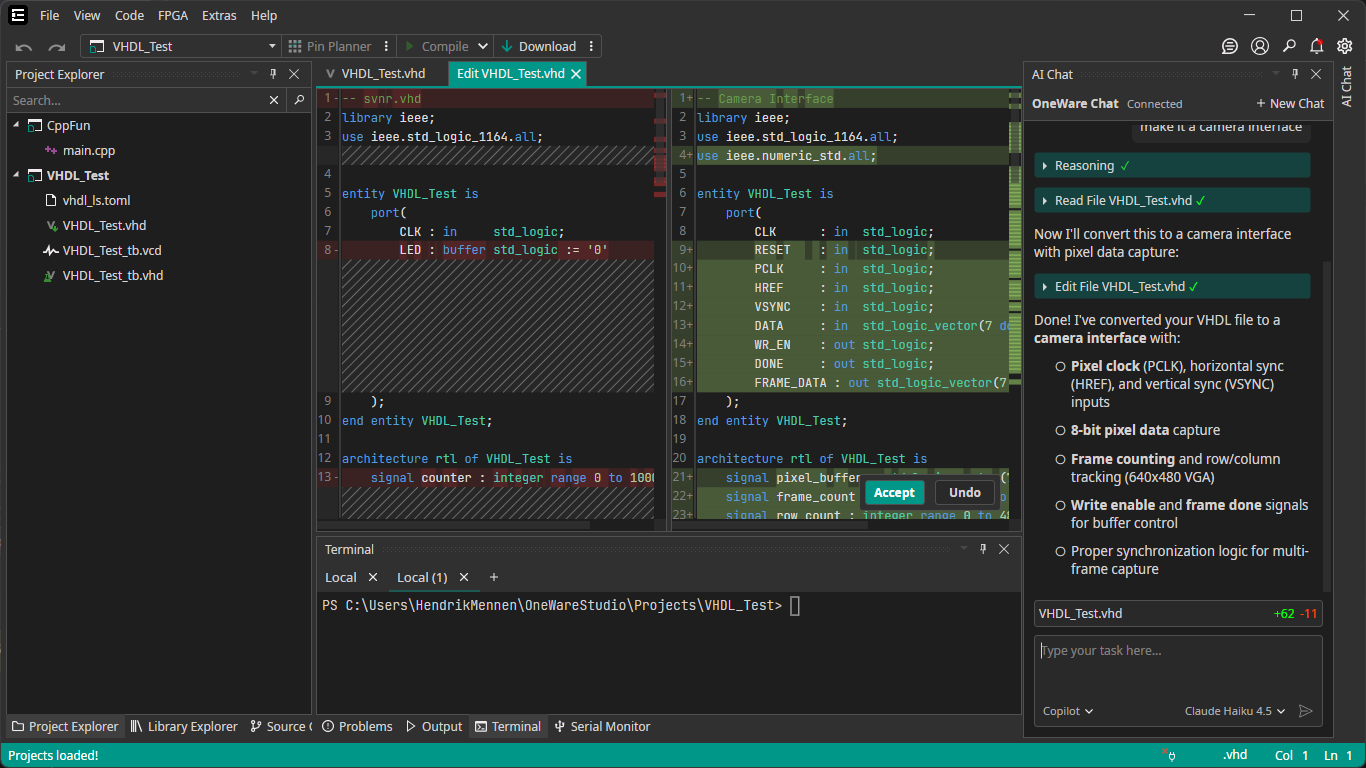Pin the Terminal panel
Screen dimensions: 1366x768
pos(983,549)
